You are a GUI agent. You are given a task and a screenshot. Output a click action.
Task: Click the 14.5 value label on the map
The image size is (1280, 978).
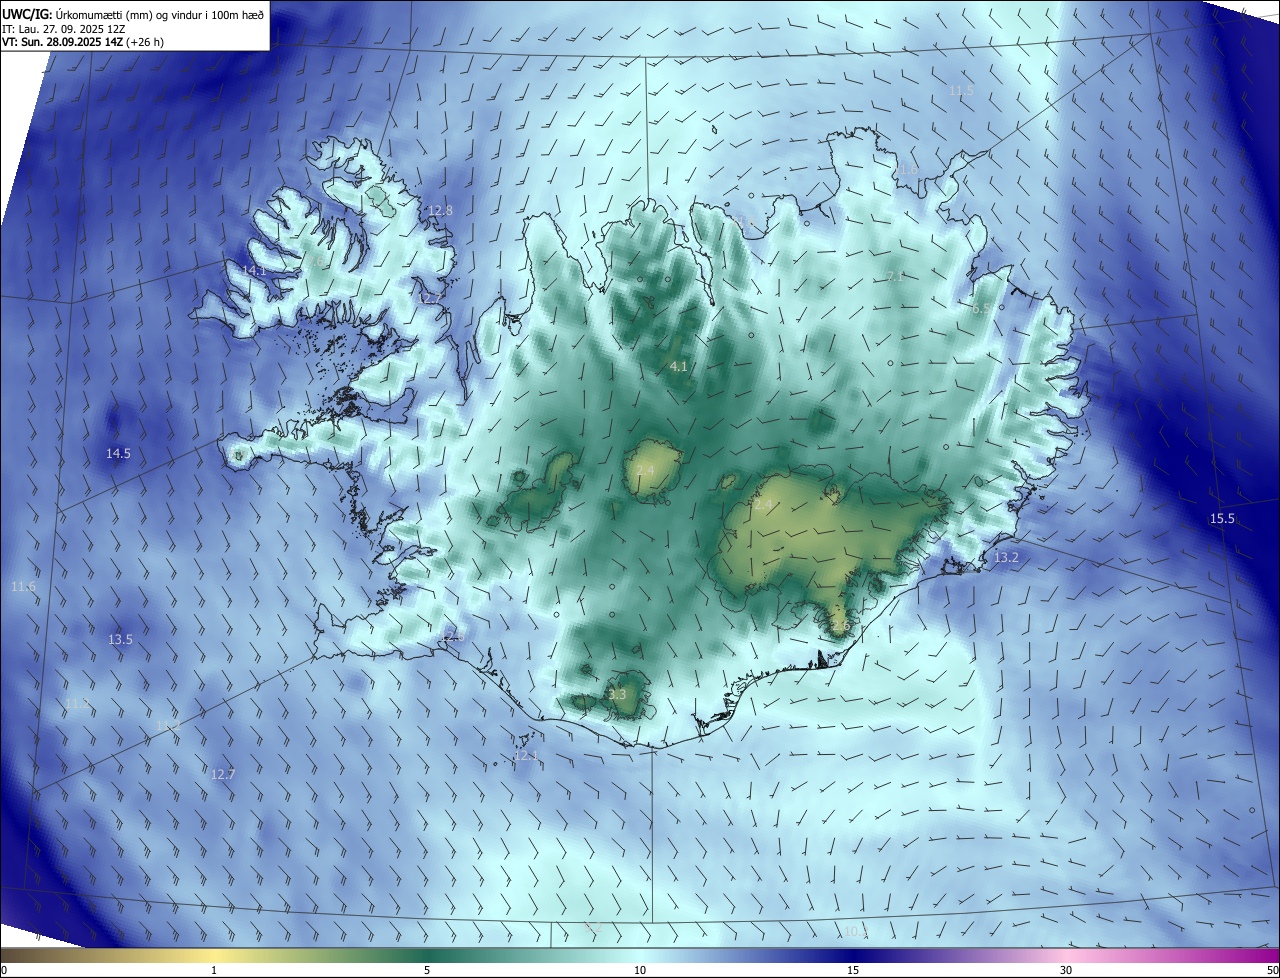tap(118, 454)
